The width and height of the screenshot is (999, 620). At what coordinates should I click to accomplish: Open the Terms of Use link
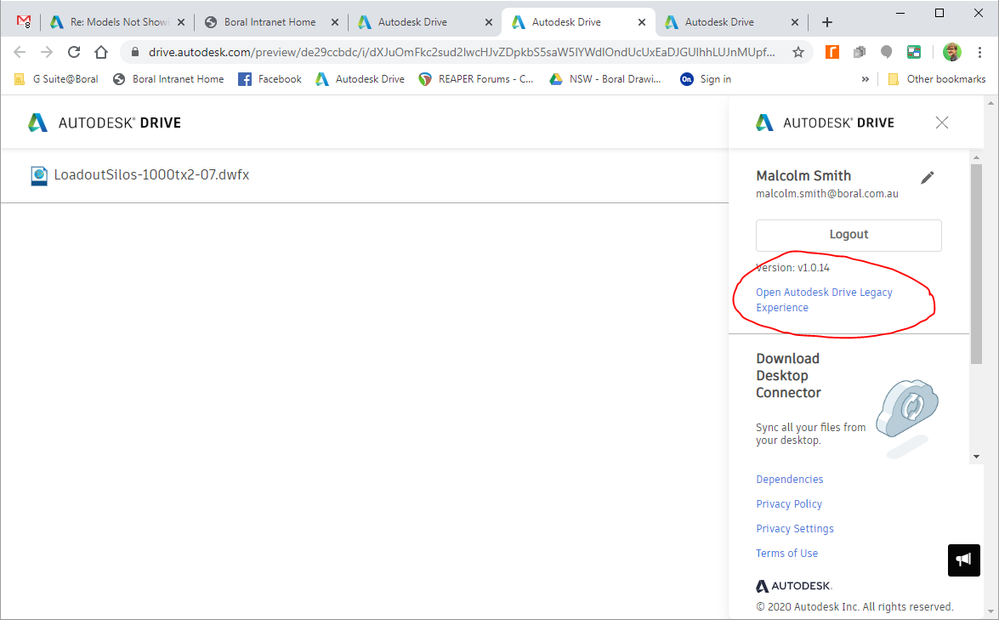tap(787, 553)
